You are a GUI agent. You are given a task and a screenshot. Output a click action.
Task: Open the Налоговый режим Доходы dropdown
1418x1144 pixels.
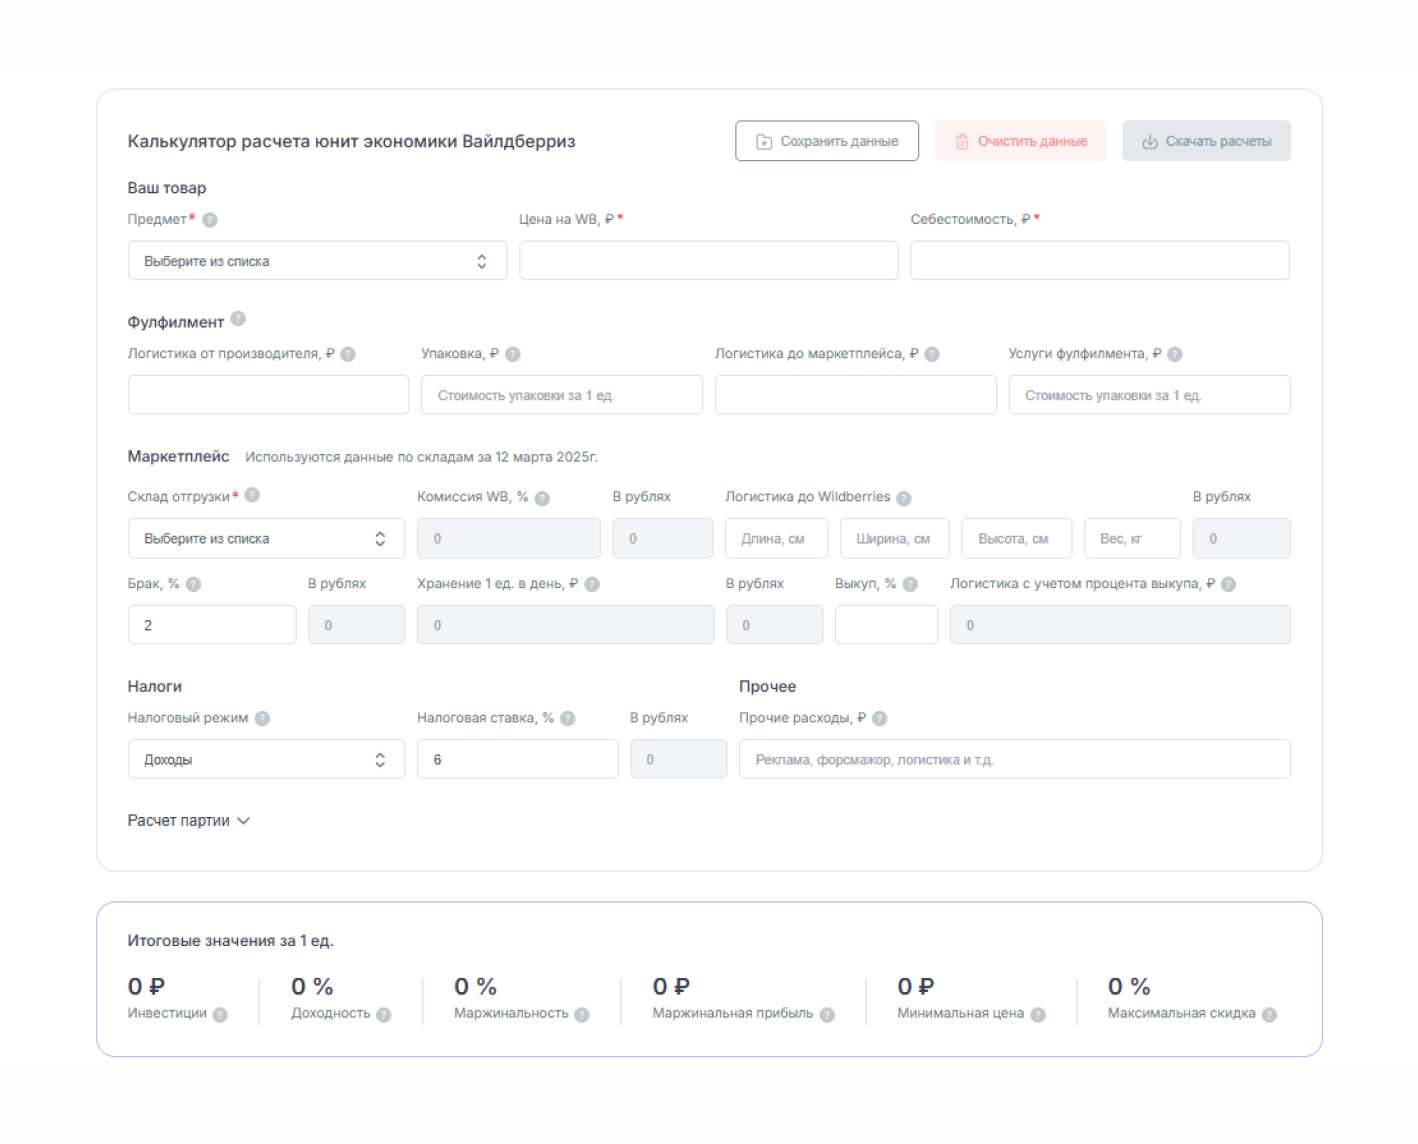tap(266, 760)
